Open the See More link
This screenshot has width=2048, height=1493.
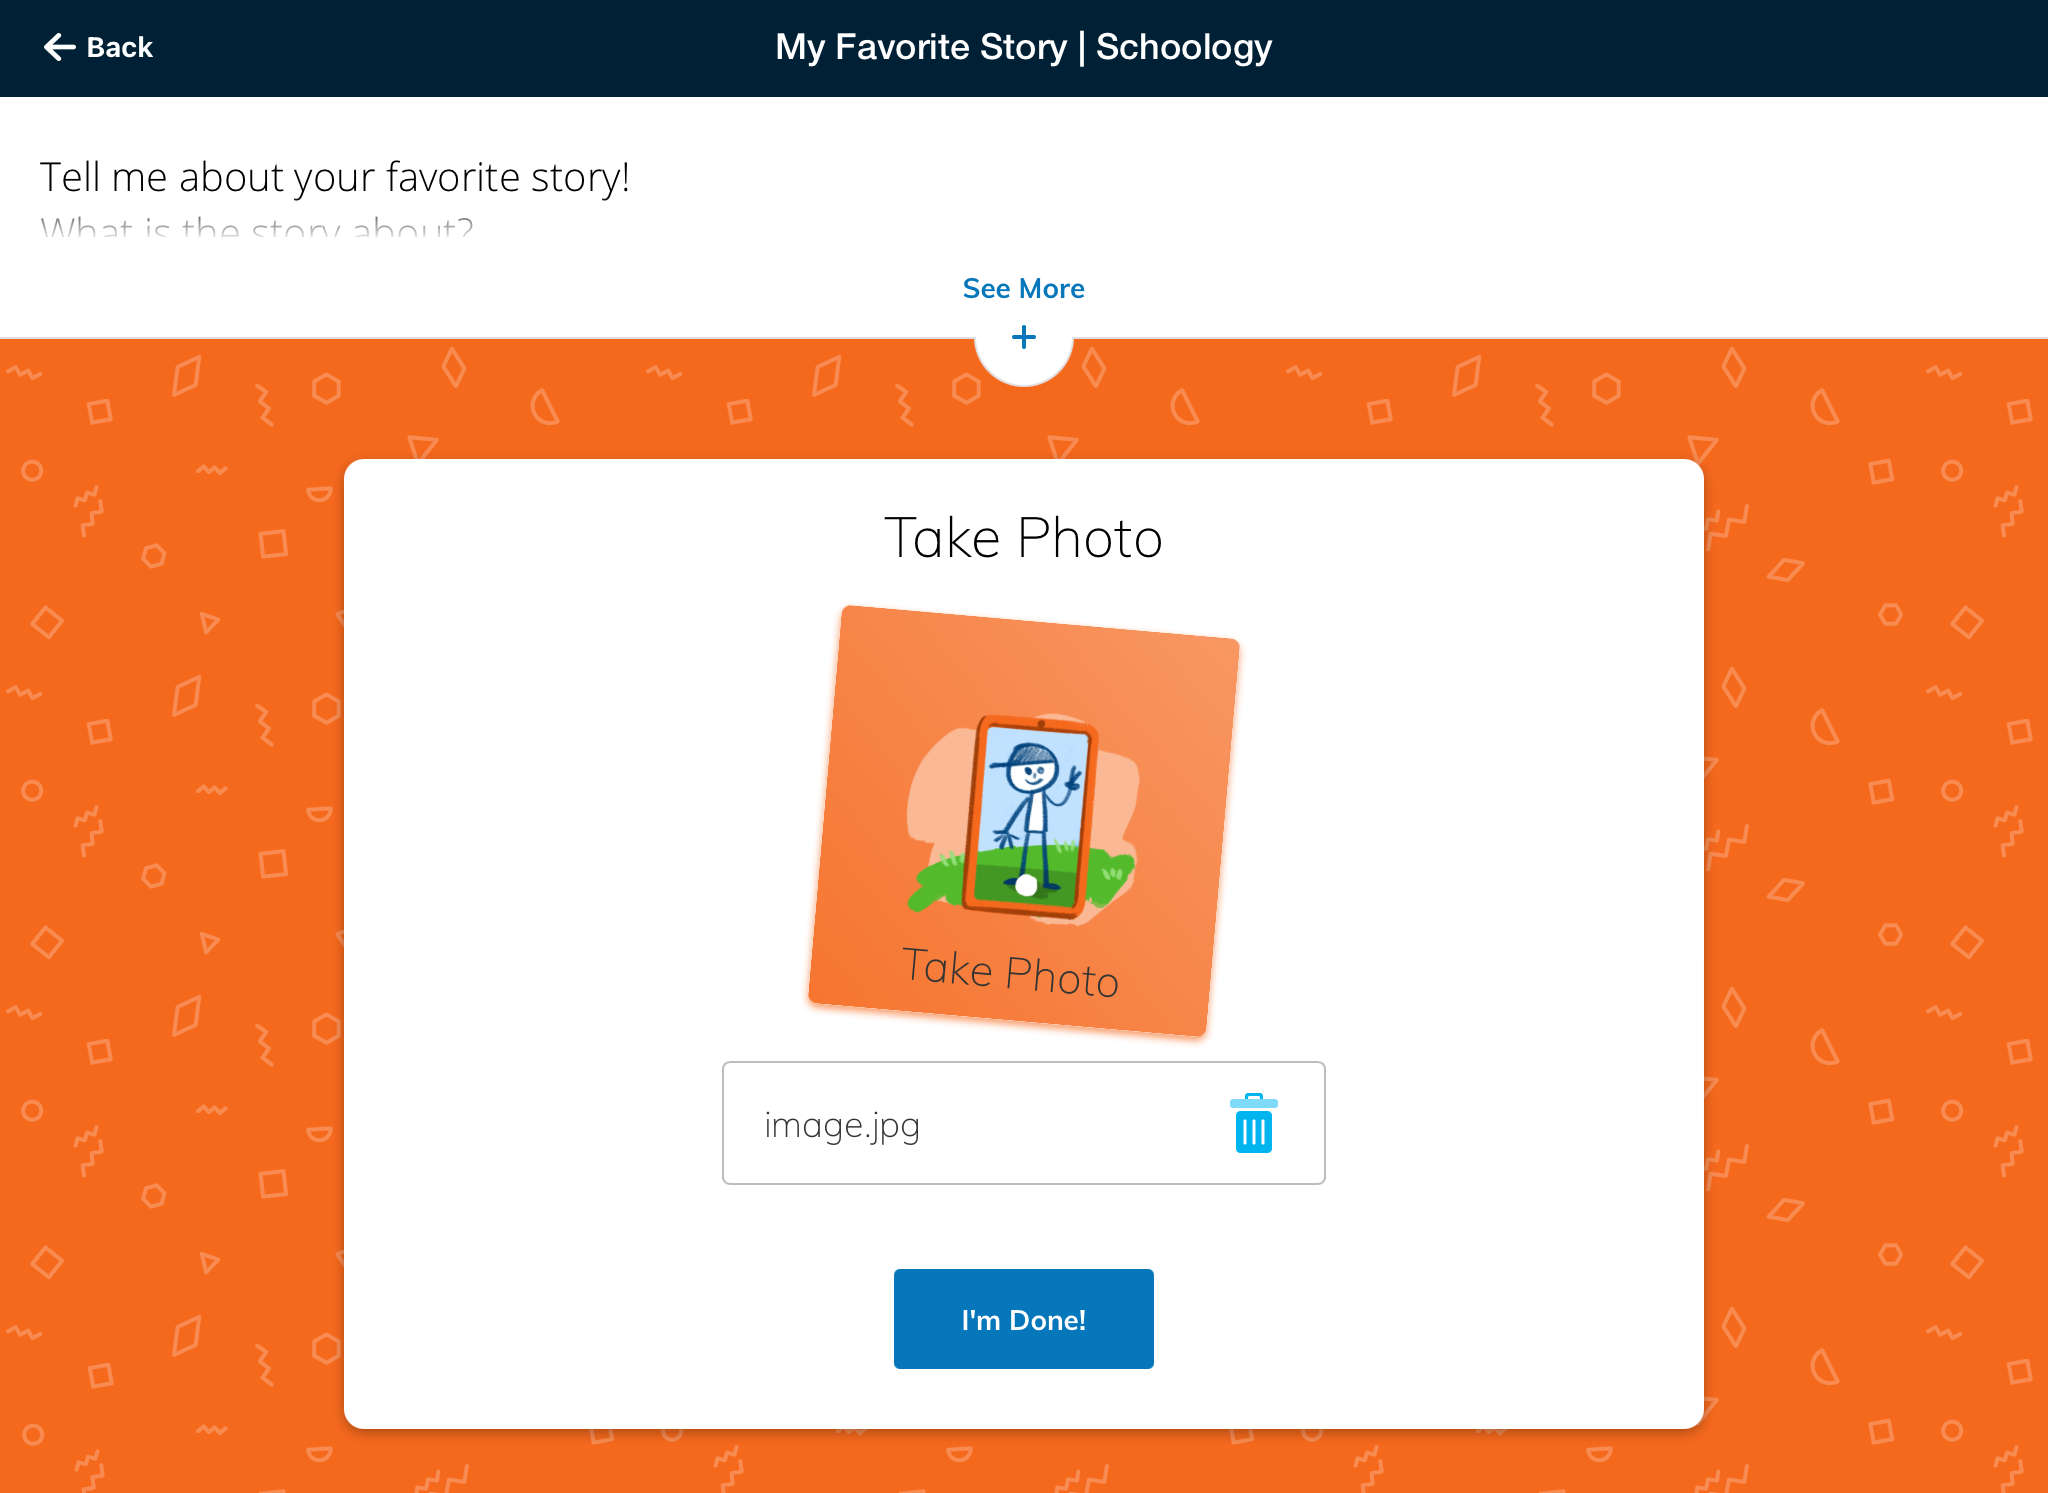tap(1023, 289)
